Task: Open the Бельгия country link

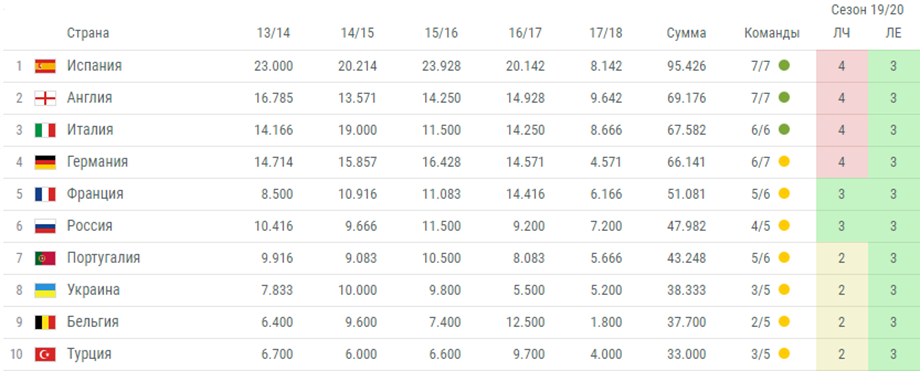Action: pyautogui.click(x=93, y=322)
